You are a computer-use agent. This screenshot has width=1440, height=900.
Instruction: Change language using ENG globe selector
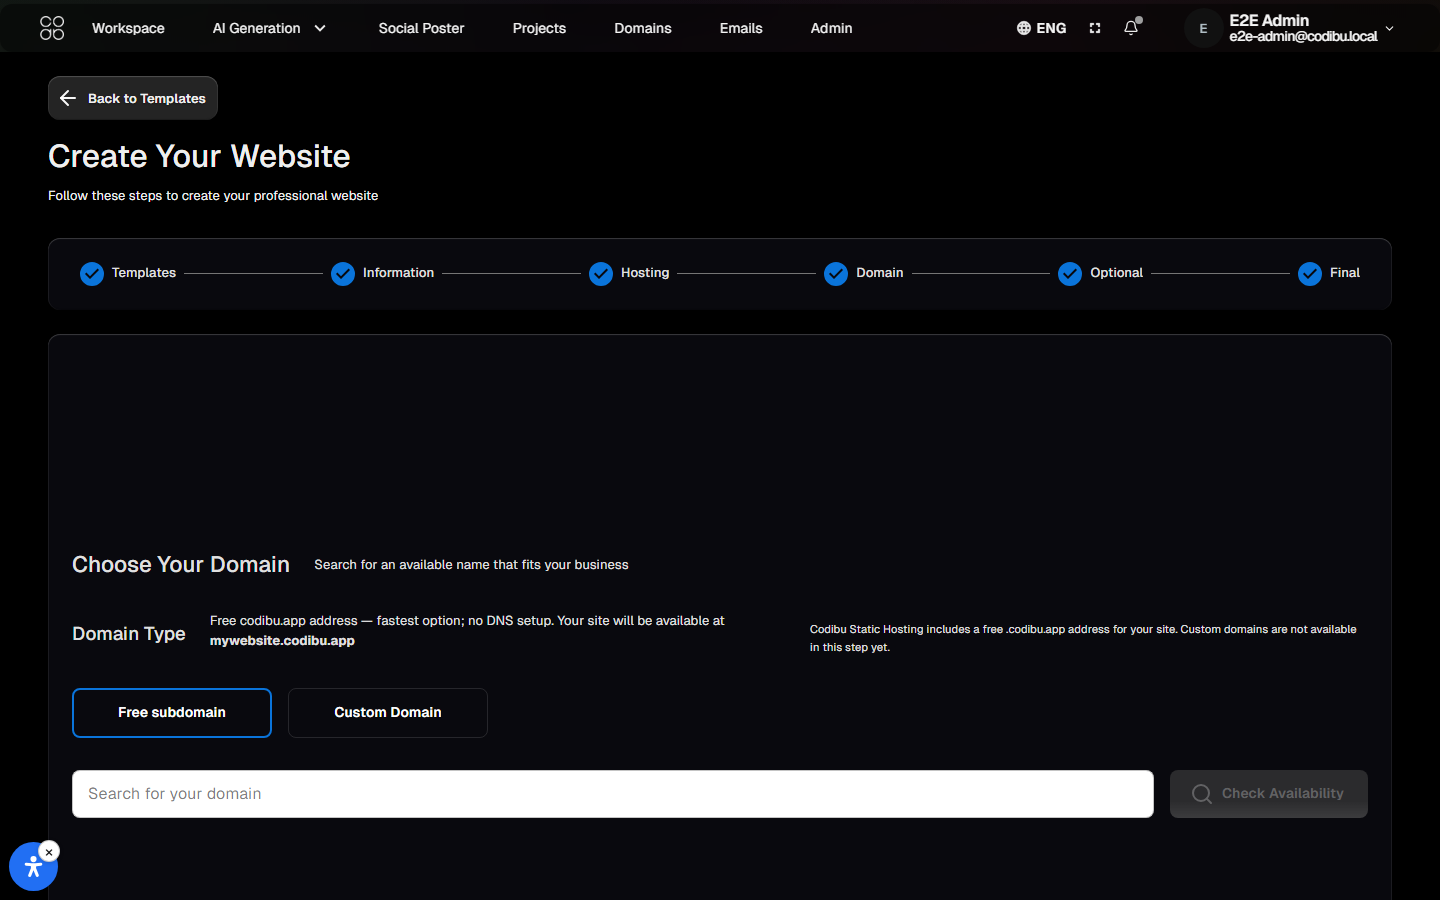point(1041,28)
